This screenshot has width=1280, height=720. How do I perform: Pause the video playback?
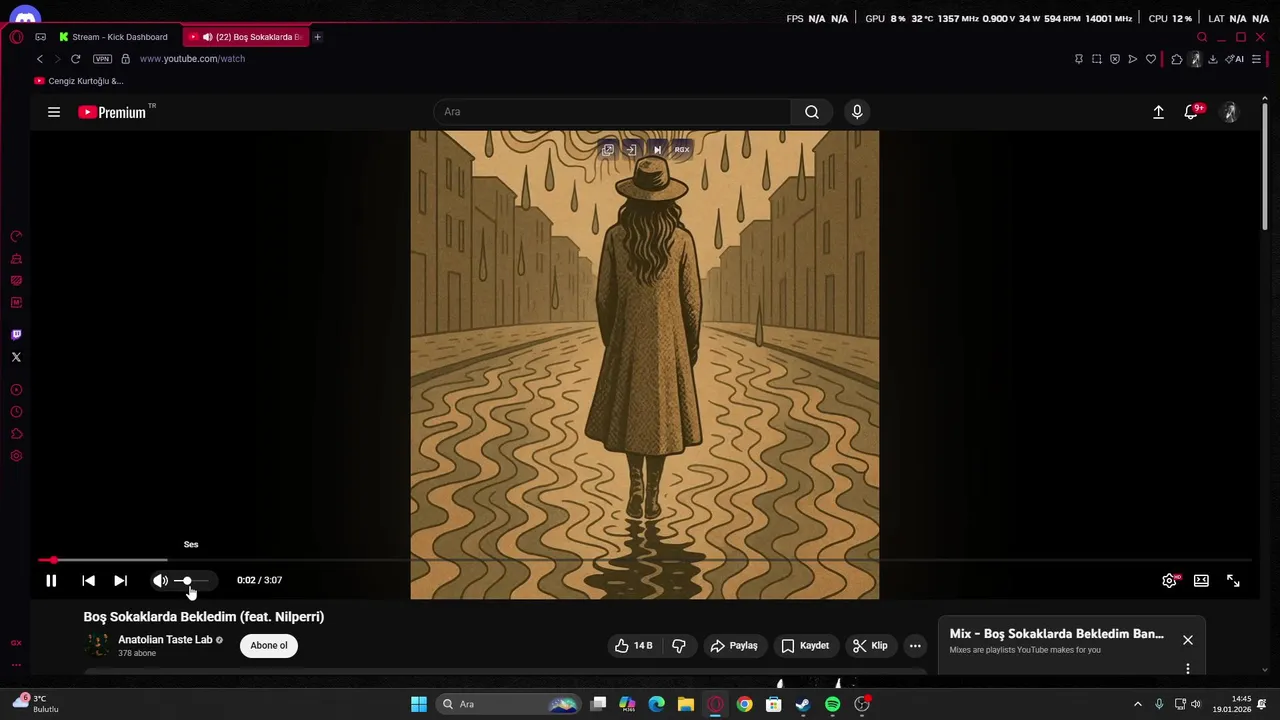click(51, 580)
